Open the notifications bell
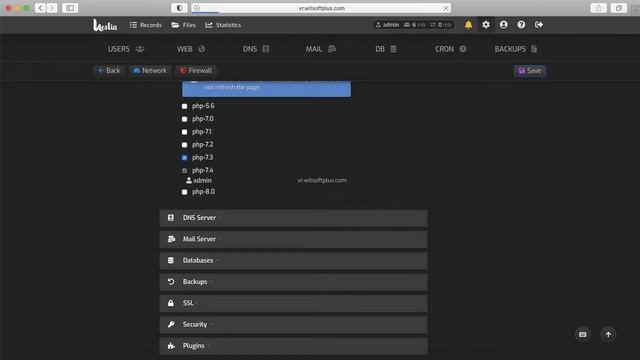 pos(468,25)
